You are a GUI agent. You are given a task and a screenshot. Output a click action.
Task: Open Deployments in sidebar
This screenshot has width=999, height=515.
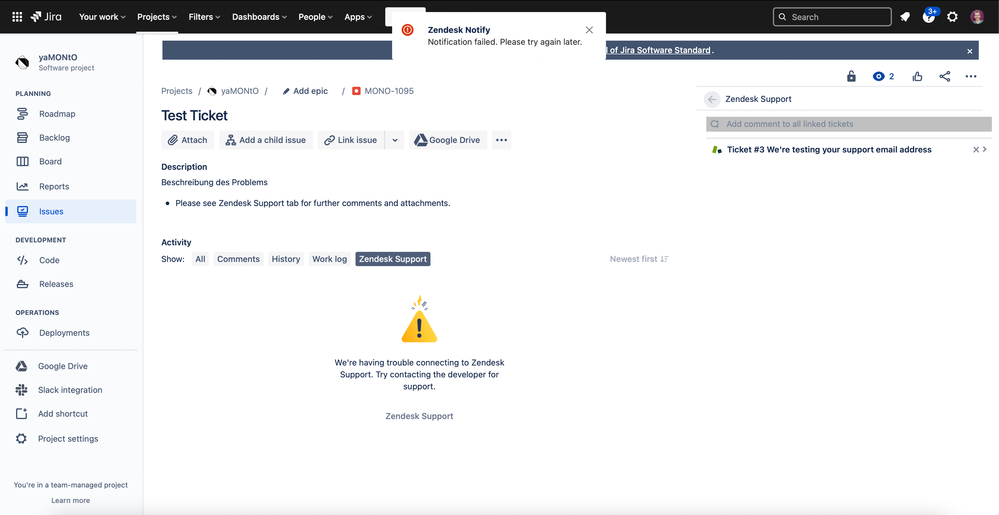71,333
